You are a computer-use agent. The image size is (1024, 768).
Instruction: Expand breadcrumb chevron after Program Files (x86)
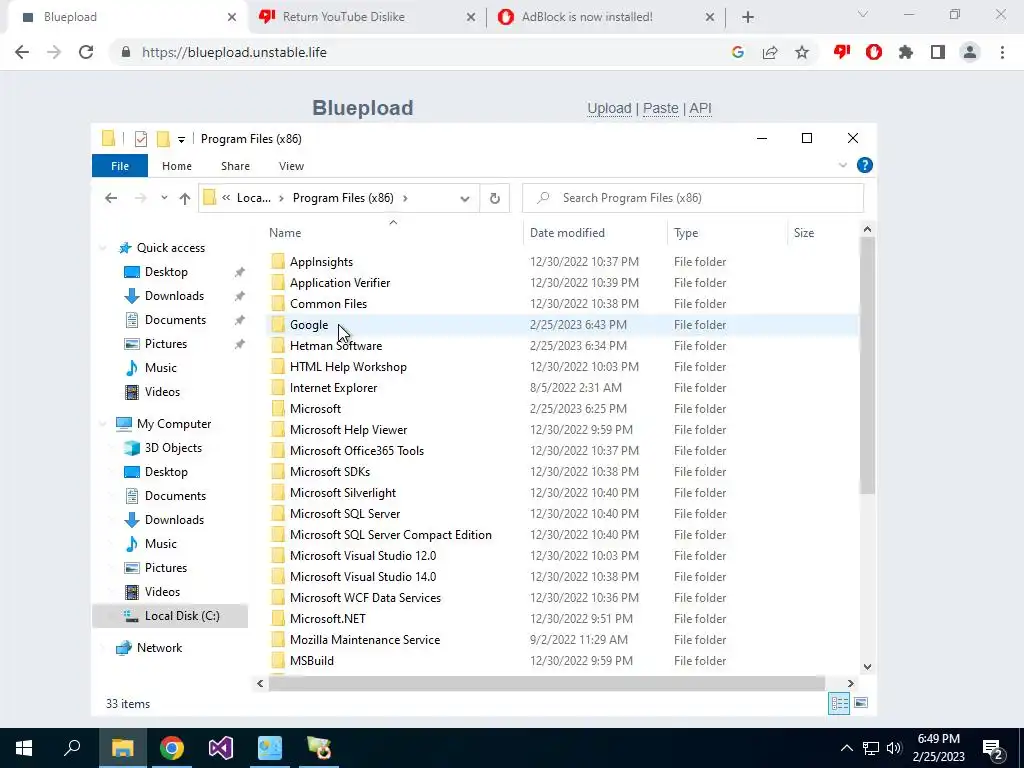405,198
